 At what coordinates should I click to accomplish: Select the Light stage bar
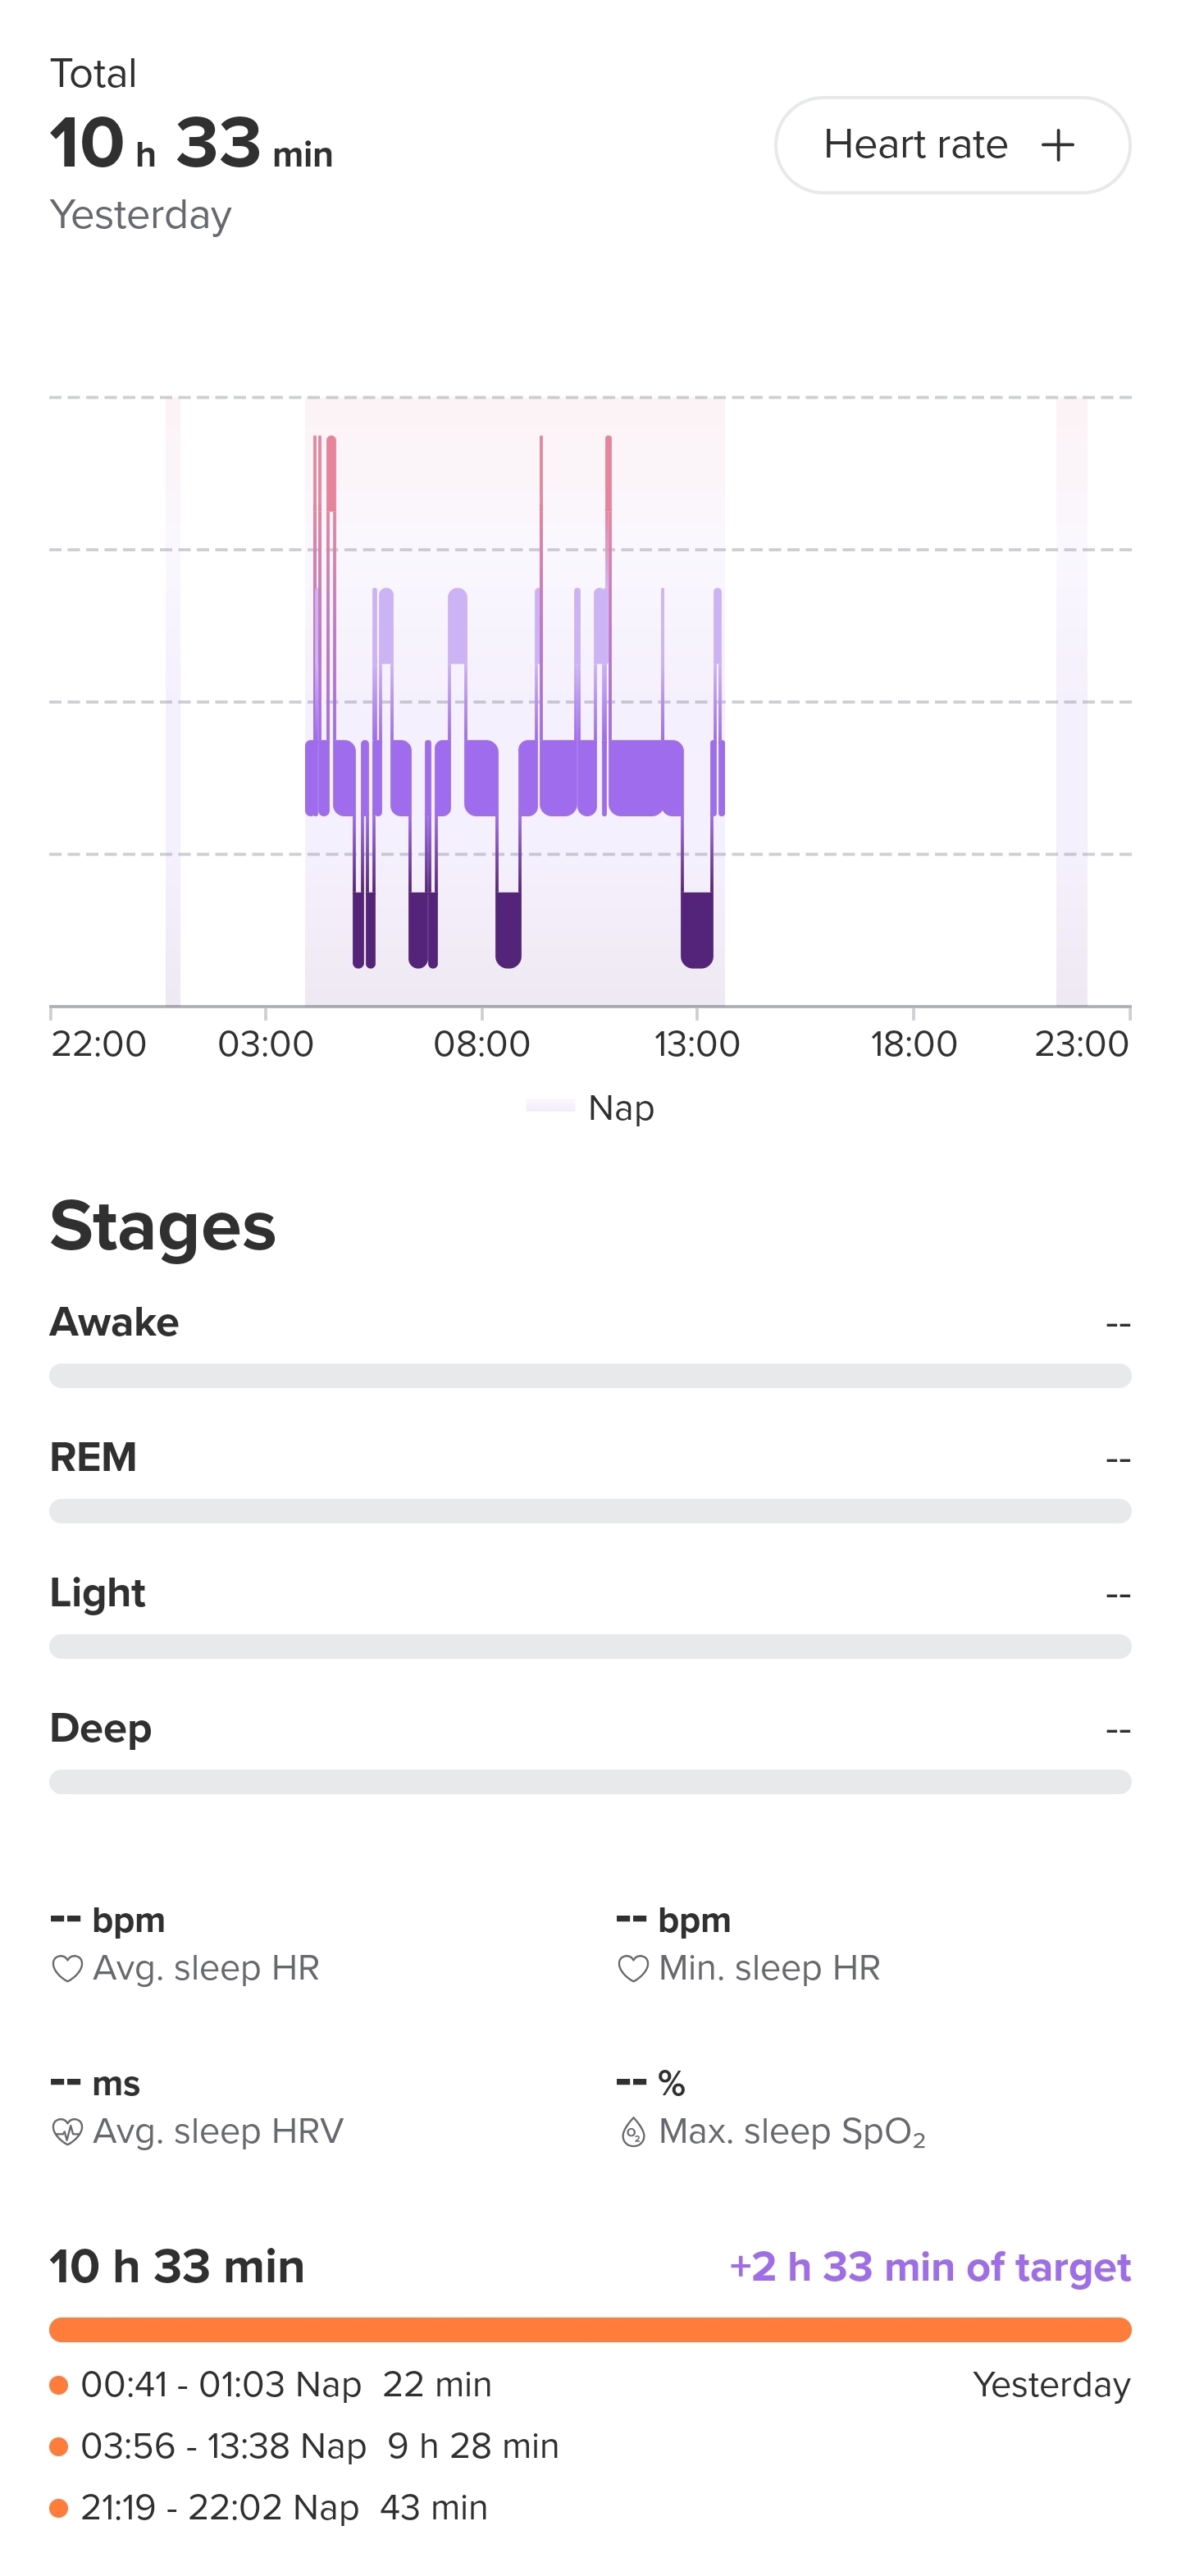pos(590,1646)
